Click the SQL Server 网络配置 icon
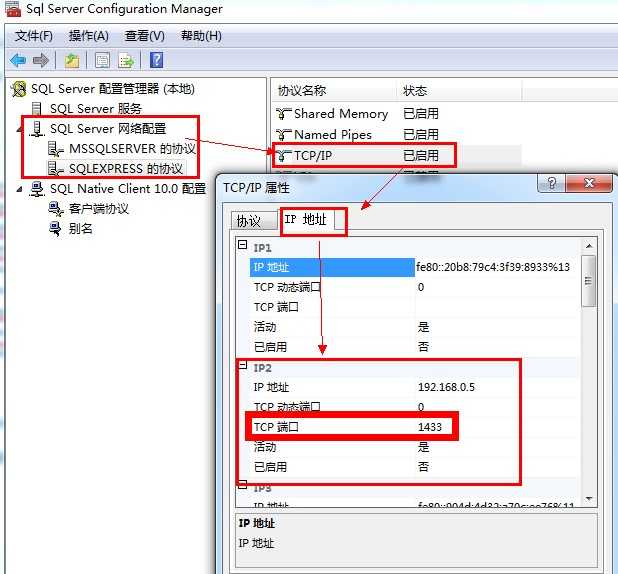 (37, 129)
